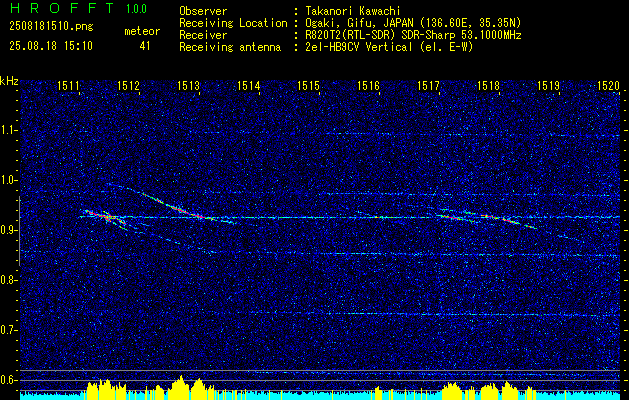The image size is (629, 400).
Task: Click the 1518 time axis label
Action: pos(489,85)
